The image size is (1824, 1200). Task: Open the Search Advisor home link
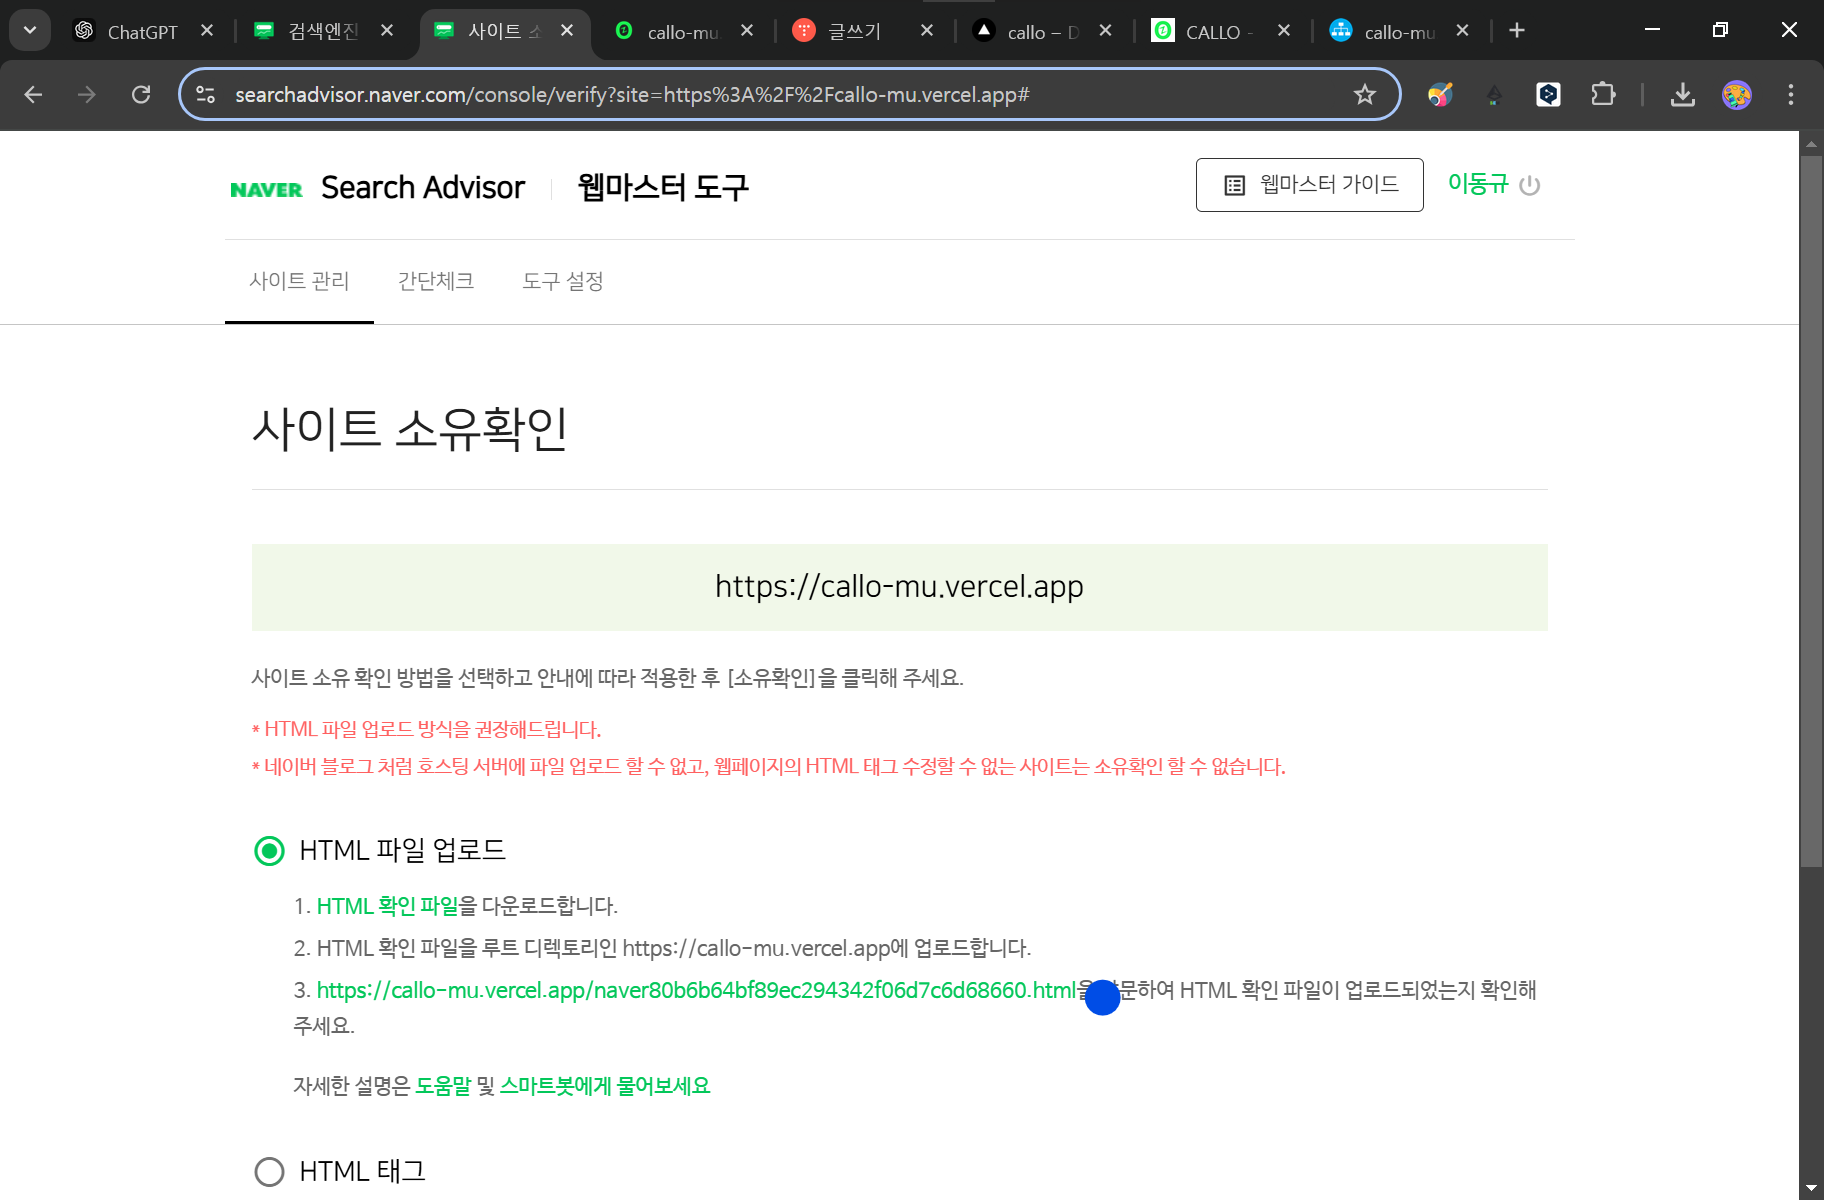(x=422, y=188)
